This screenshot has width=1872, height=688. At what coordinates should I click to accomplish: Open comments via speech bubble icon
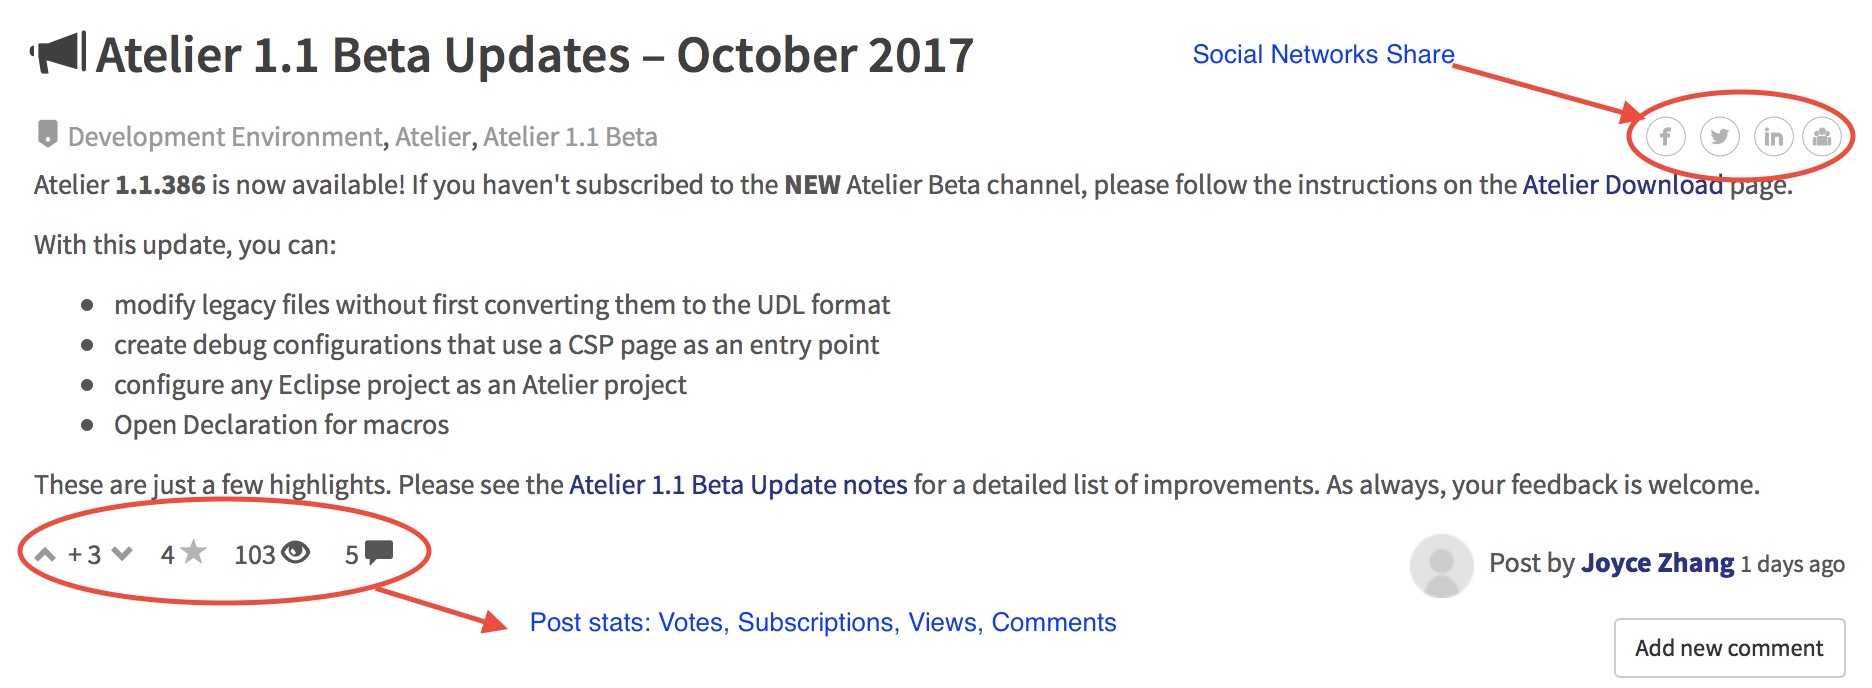379,552
